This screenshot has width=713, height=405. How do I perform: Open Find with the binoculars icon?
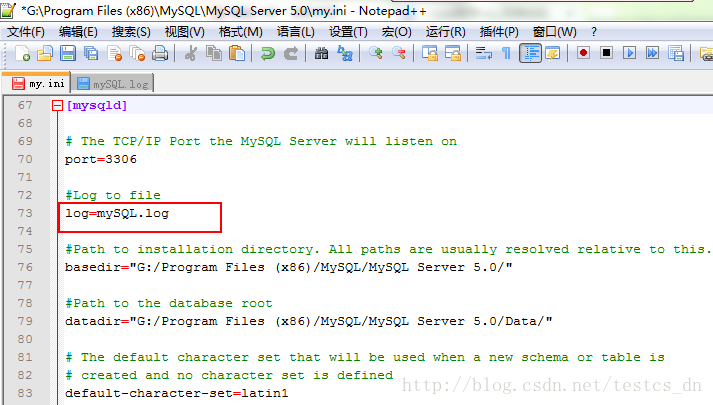point(321,53)
